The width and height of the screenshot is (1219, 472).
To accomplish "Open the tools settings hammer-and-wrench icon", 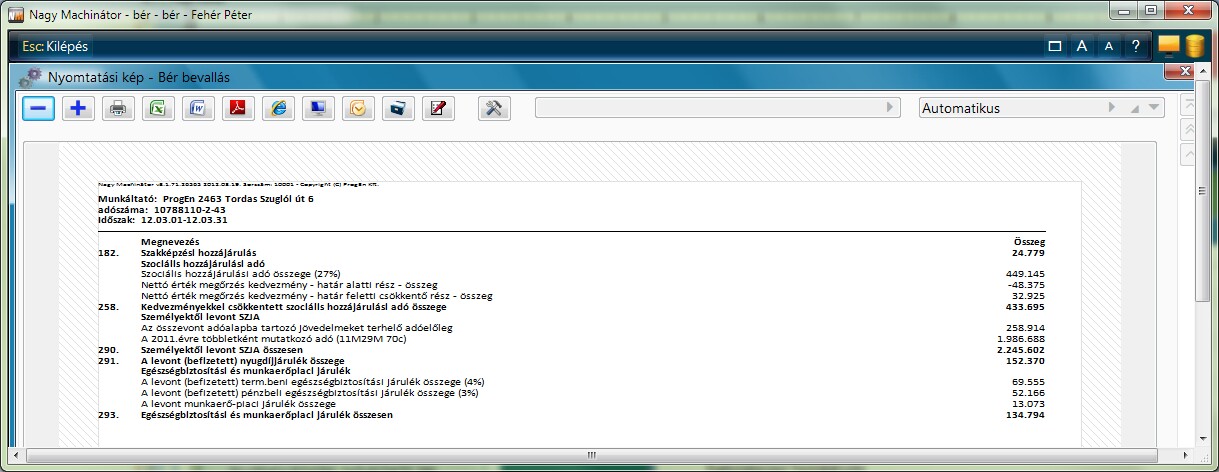I will click(494, 108).
